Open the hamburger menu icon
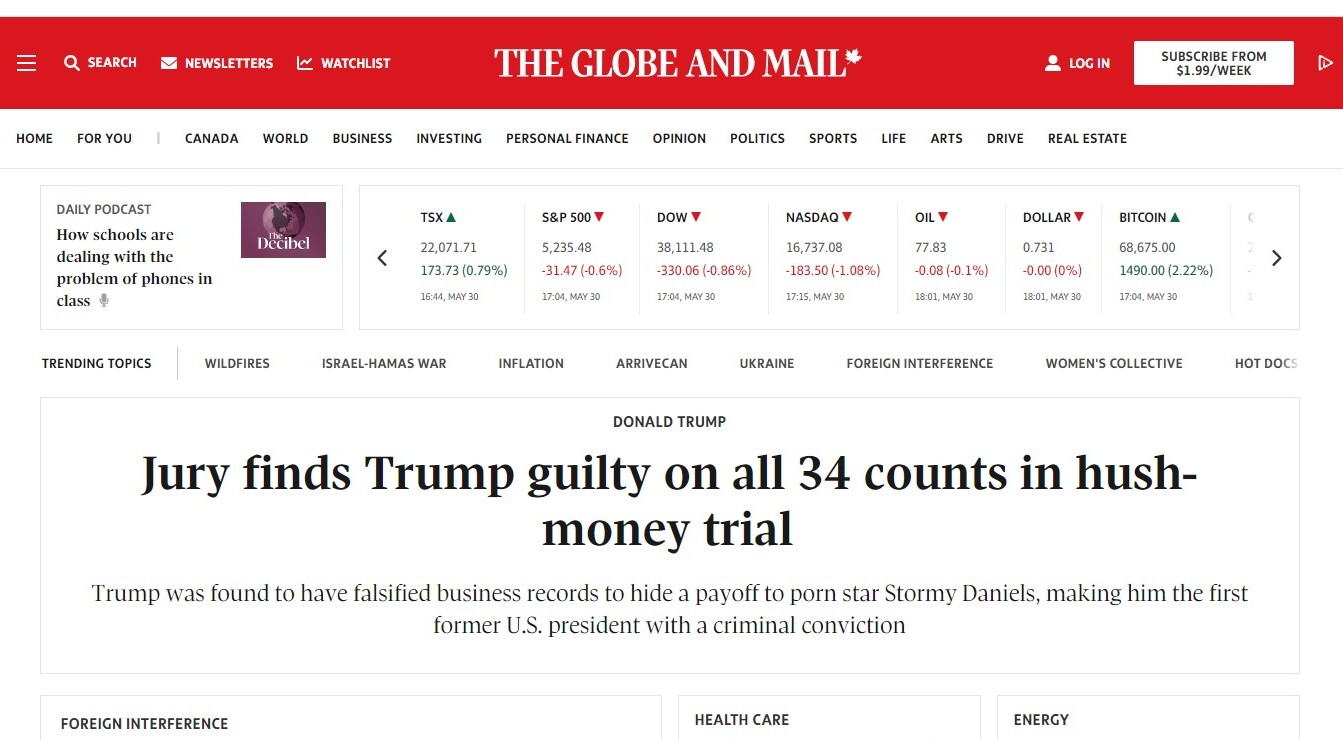The width and height of the screenshot is (1343, 740). 27,63
